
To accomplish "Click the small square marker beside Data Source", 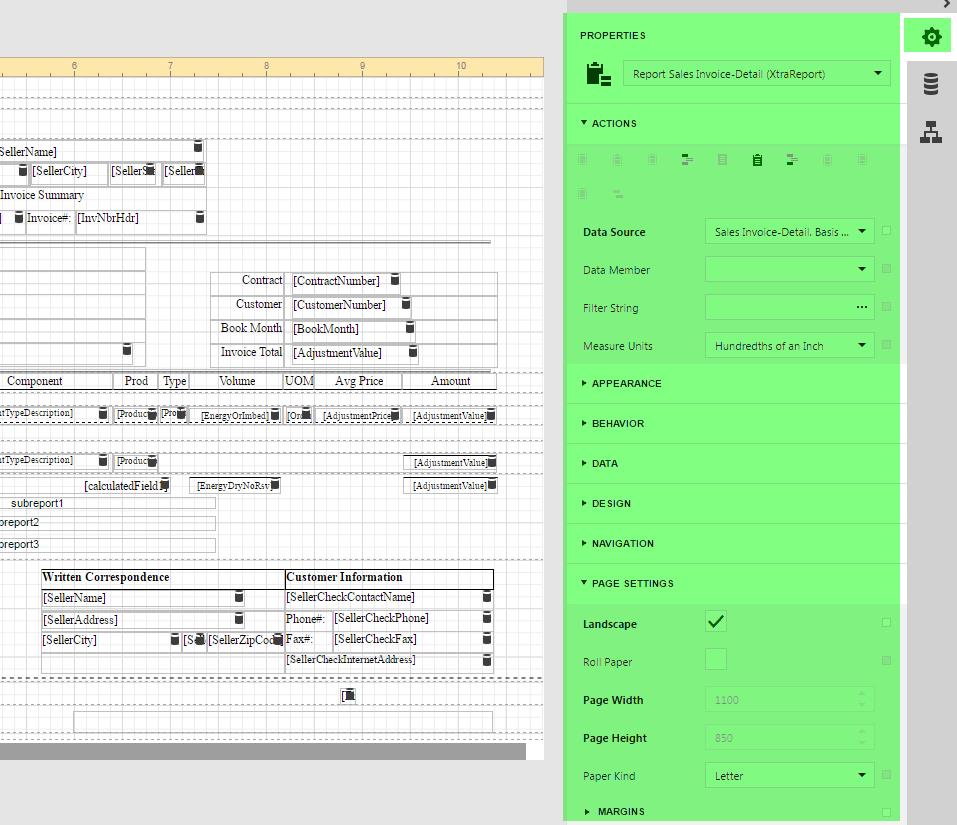I will pos(886,231).
